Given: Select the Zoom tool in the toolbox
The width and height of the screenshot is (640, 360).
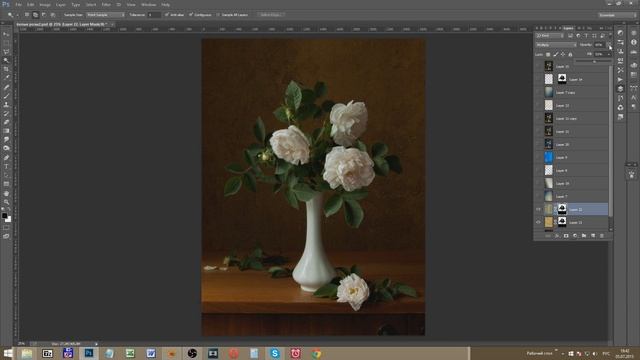Looking at the screenshot, I should (6, 202).
